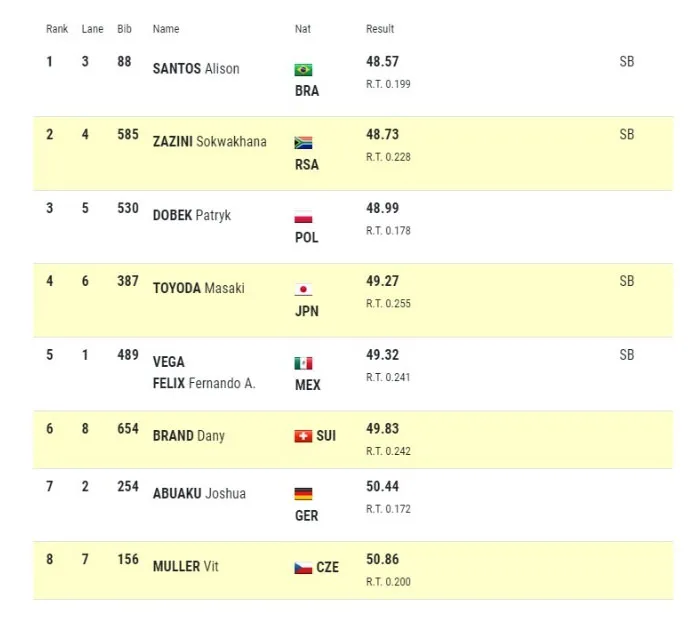694x623 pixels.
Task: Click the Rank column header
Action: 57,29
